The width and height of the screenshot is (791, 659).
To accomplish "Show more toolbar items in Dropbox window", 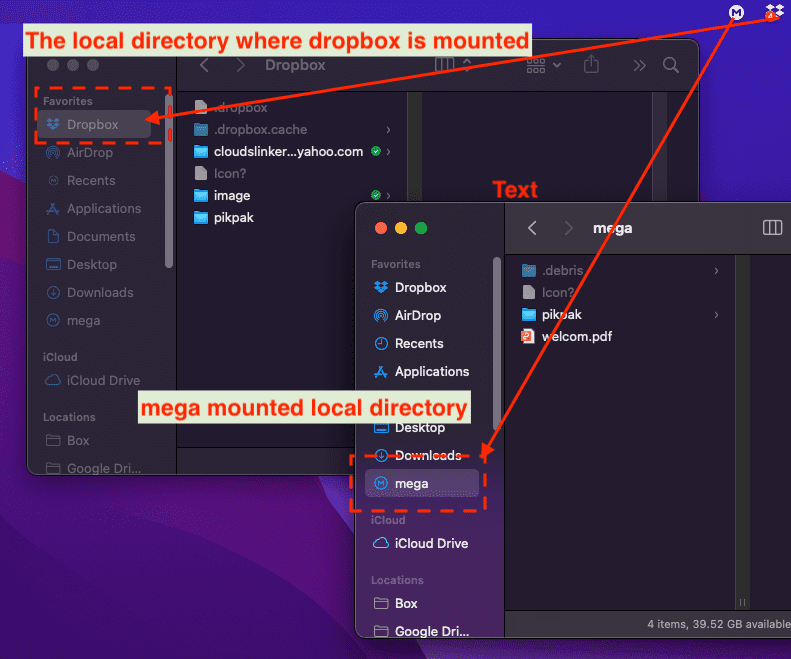I will coord(639,66).
